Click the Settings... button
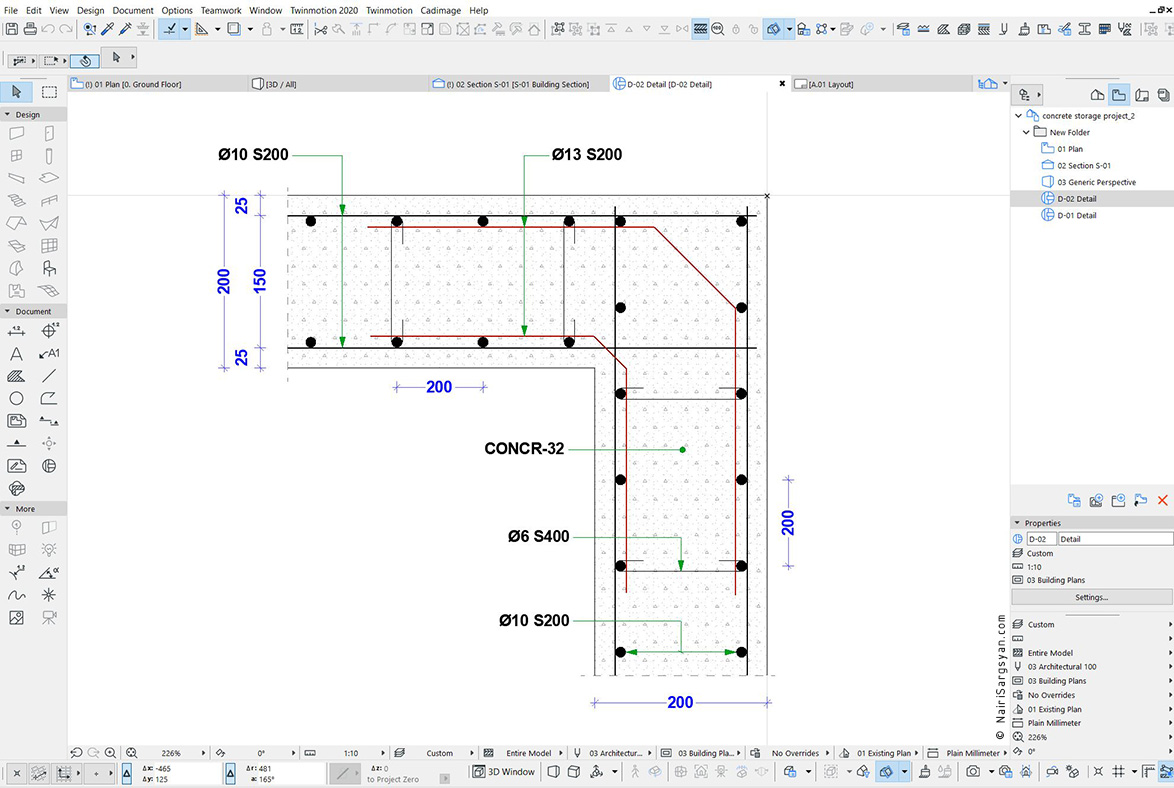The width and height of the screenshot is (1174, 788). 1092,597
